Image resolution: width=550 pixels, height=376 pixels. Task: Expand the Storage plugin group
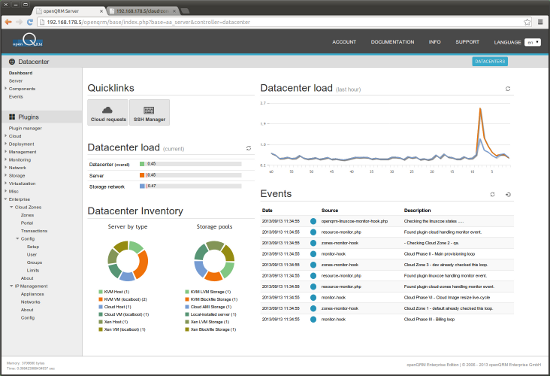pyautogui.click(x=6, y=175)
